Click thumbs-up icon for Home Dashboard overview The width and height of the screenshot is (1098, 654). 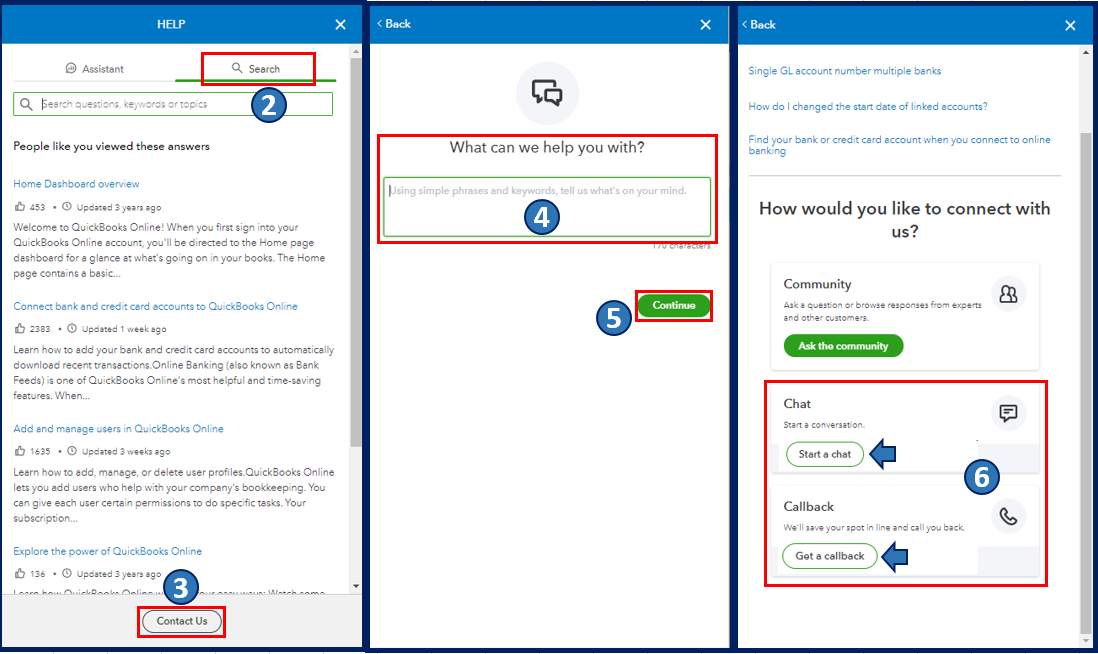[x=20, y=207]
